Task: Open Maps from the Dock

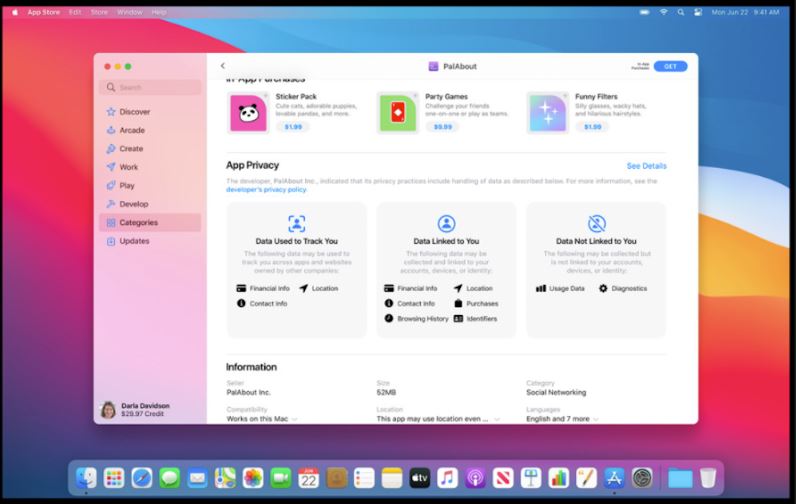Action: pyautogui.click(x=225, y=478)
